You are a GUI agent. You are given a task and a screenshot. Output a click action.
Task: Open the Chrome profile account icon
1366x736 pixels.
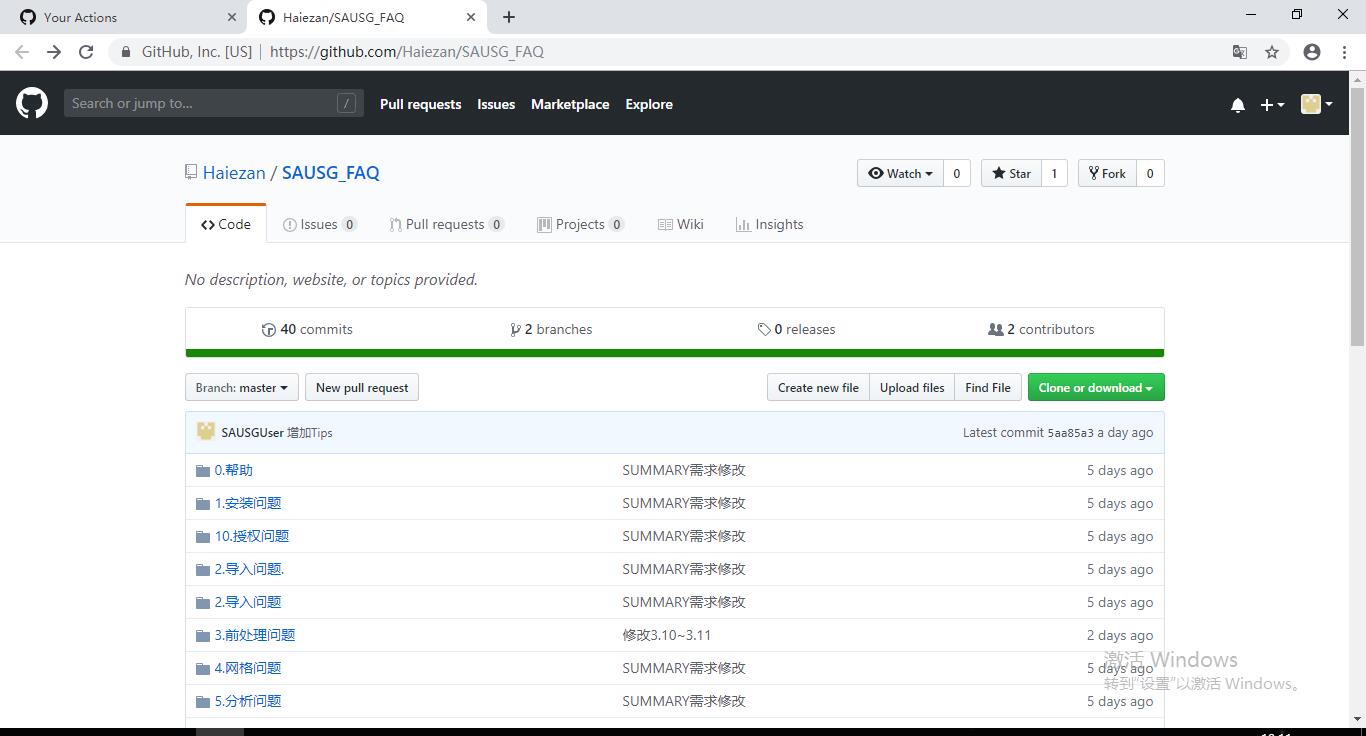1312,52
